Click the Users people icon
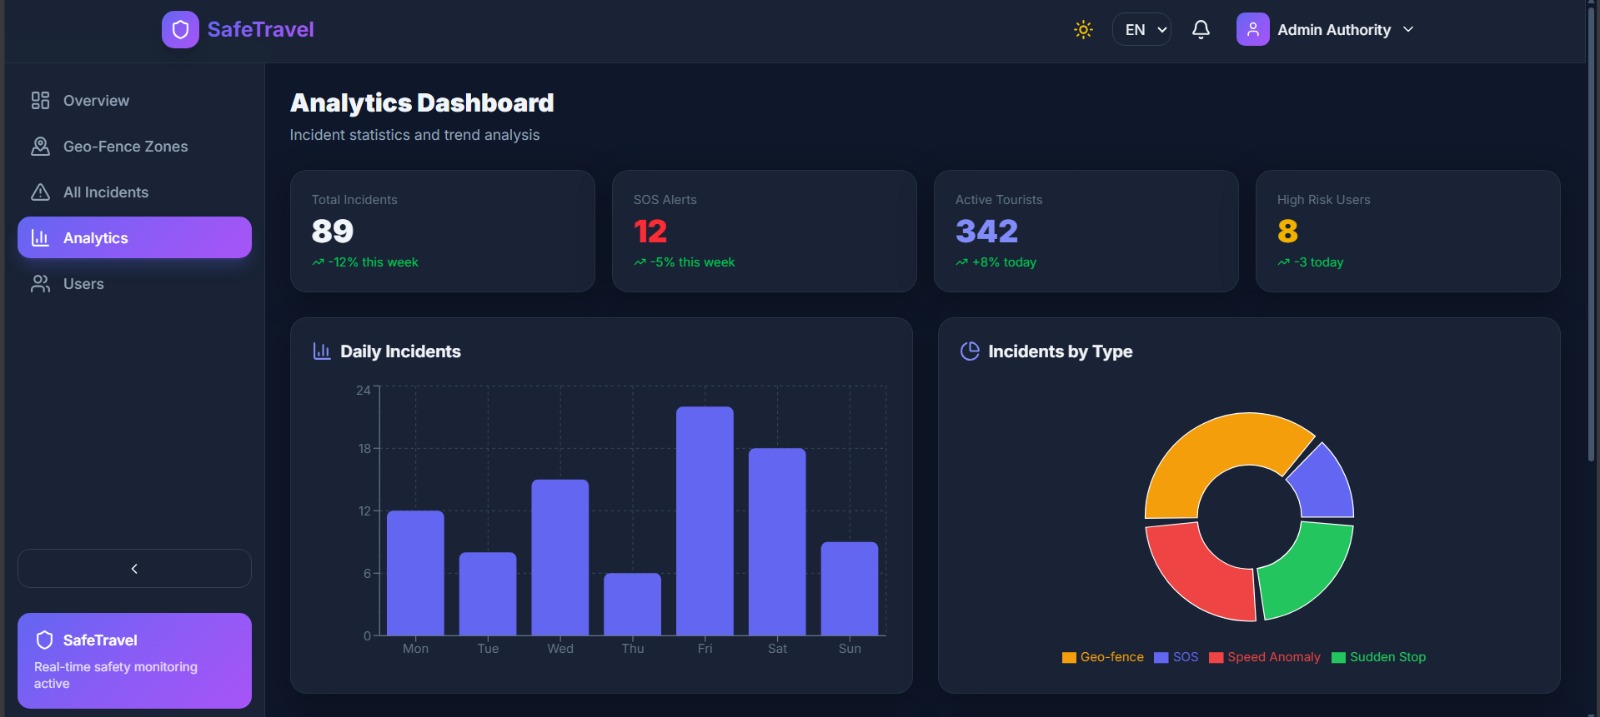 pyautogui.click(x=40, y=284)
